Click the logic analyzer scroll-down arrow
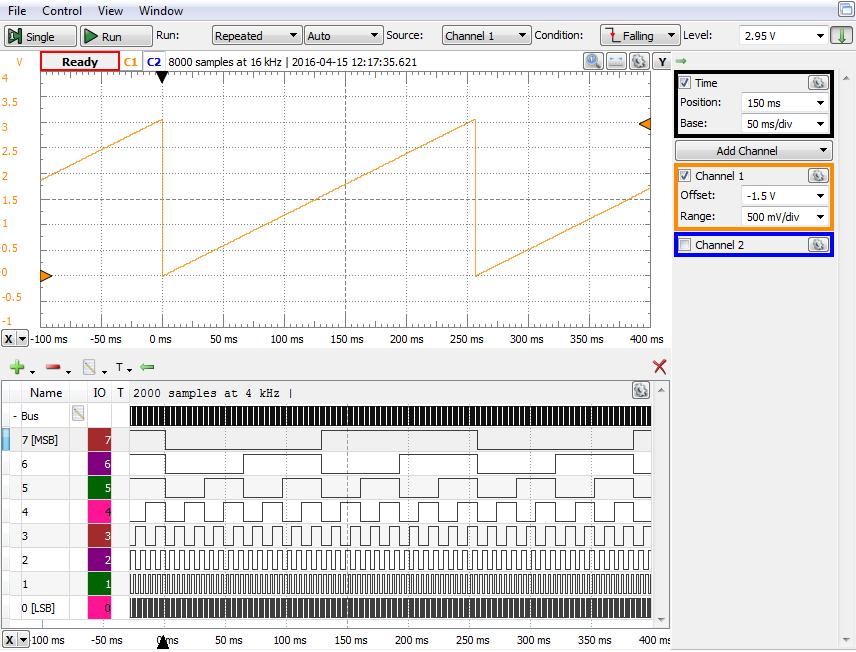The width and height of the screenshot is (856, 652). [x=661, y=620]
